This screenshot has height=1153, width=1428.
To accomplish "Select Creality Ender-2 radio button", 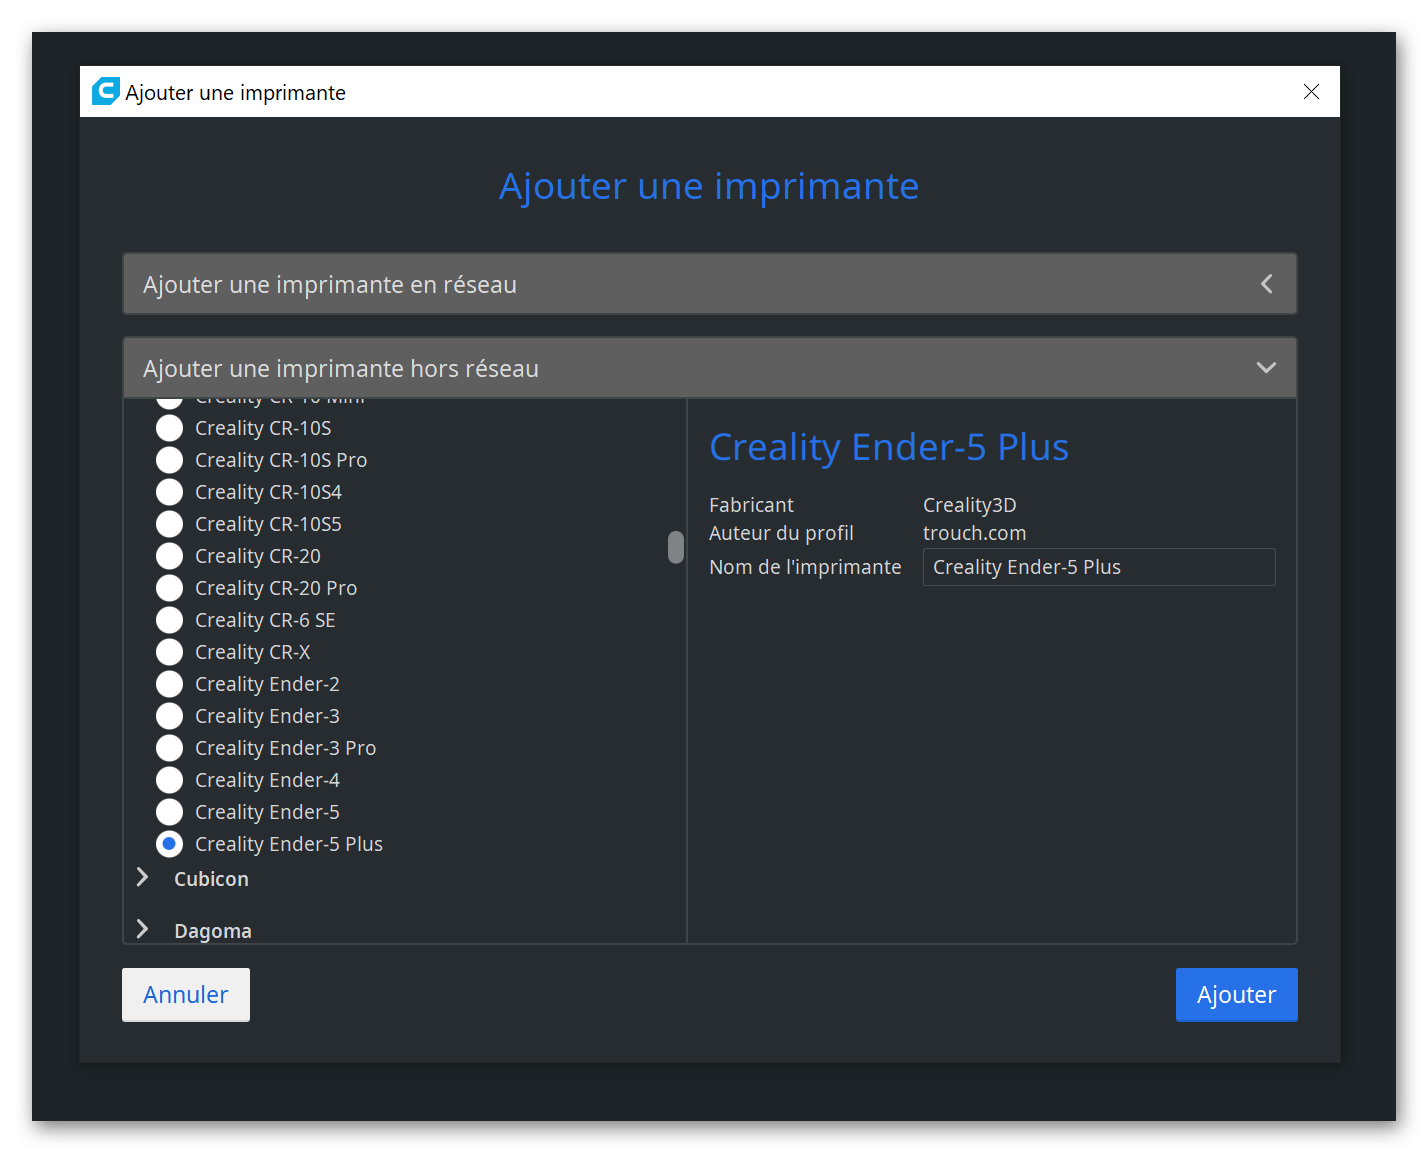I will pos(169,684).
